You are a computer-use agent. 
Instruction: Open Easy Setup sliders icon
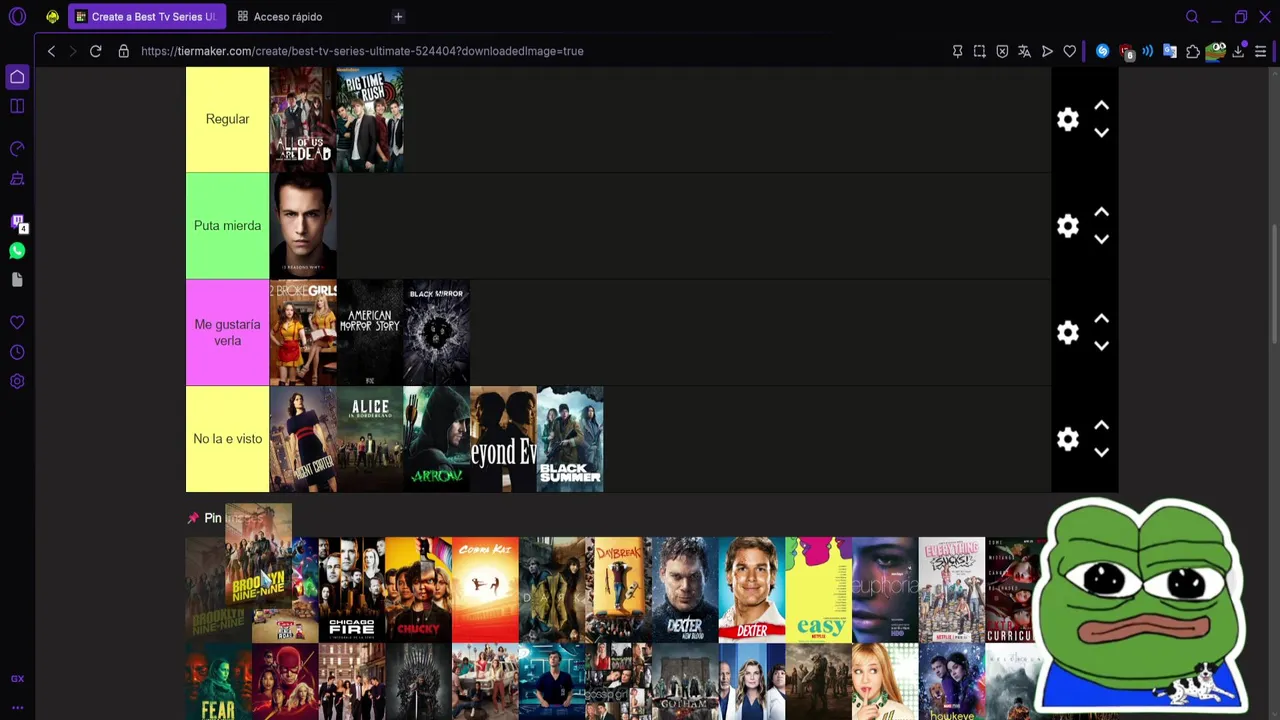coord(1260,51)
